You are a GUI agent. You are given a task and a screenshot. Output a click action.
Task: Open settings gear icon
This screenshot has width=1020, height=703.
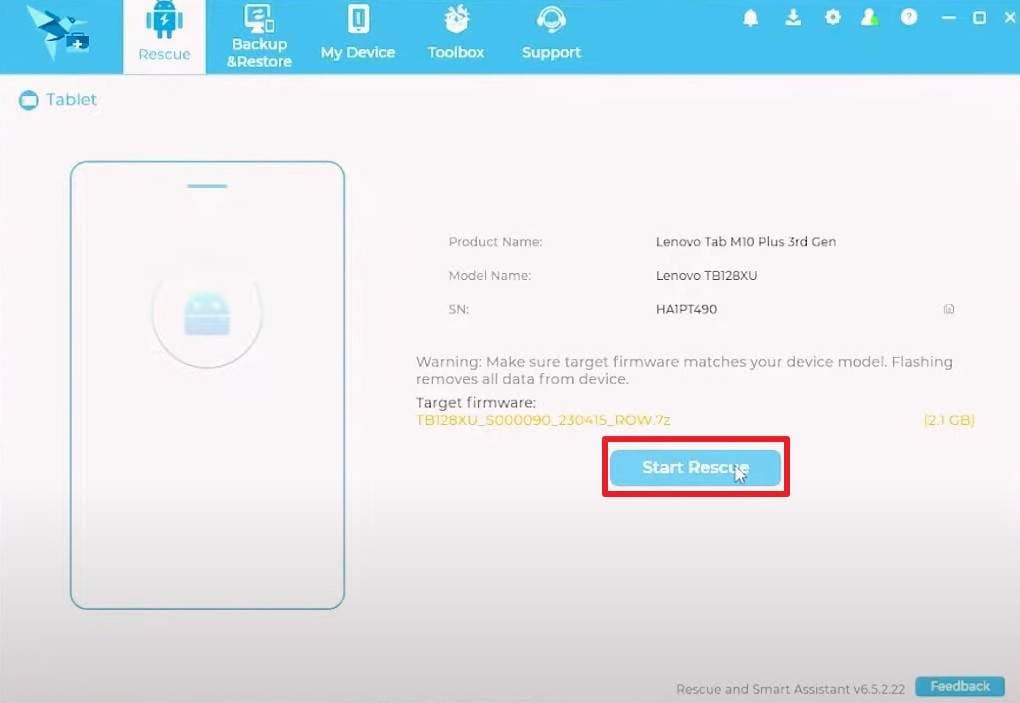[x=833, y=18]
